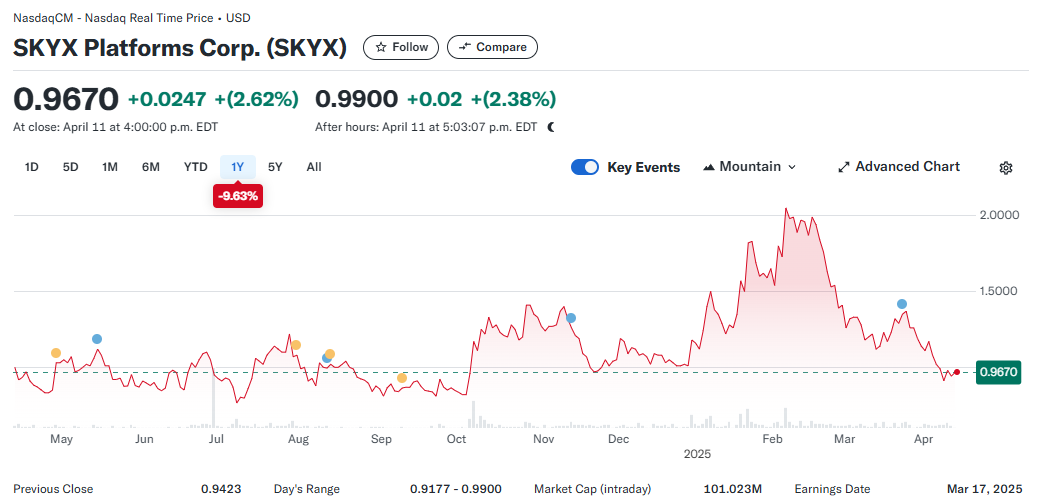Click the after-hours moon icon

[x=551, y=127]
